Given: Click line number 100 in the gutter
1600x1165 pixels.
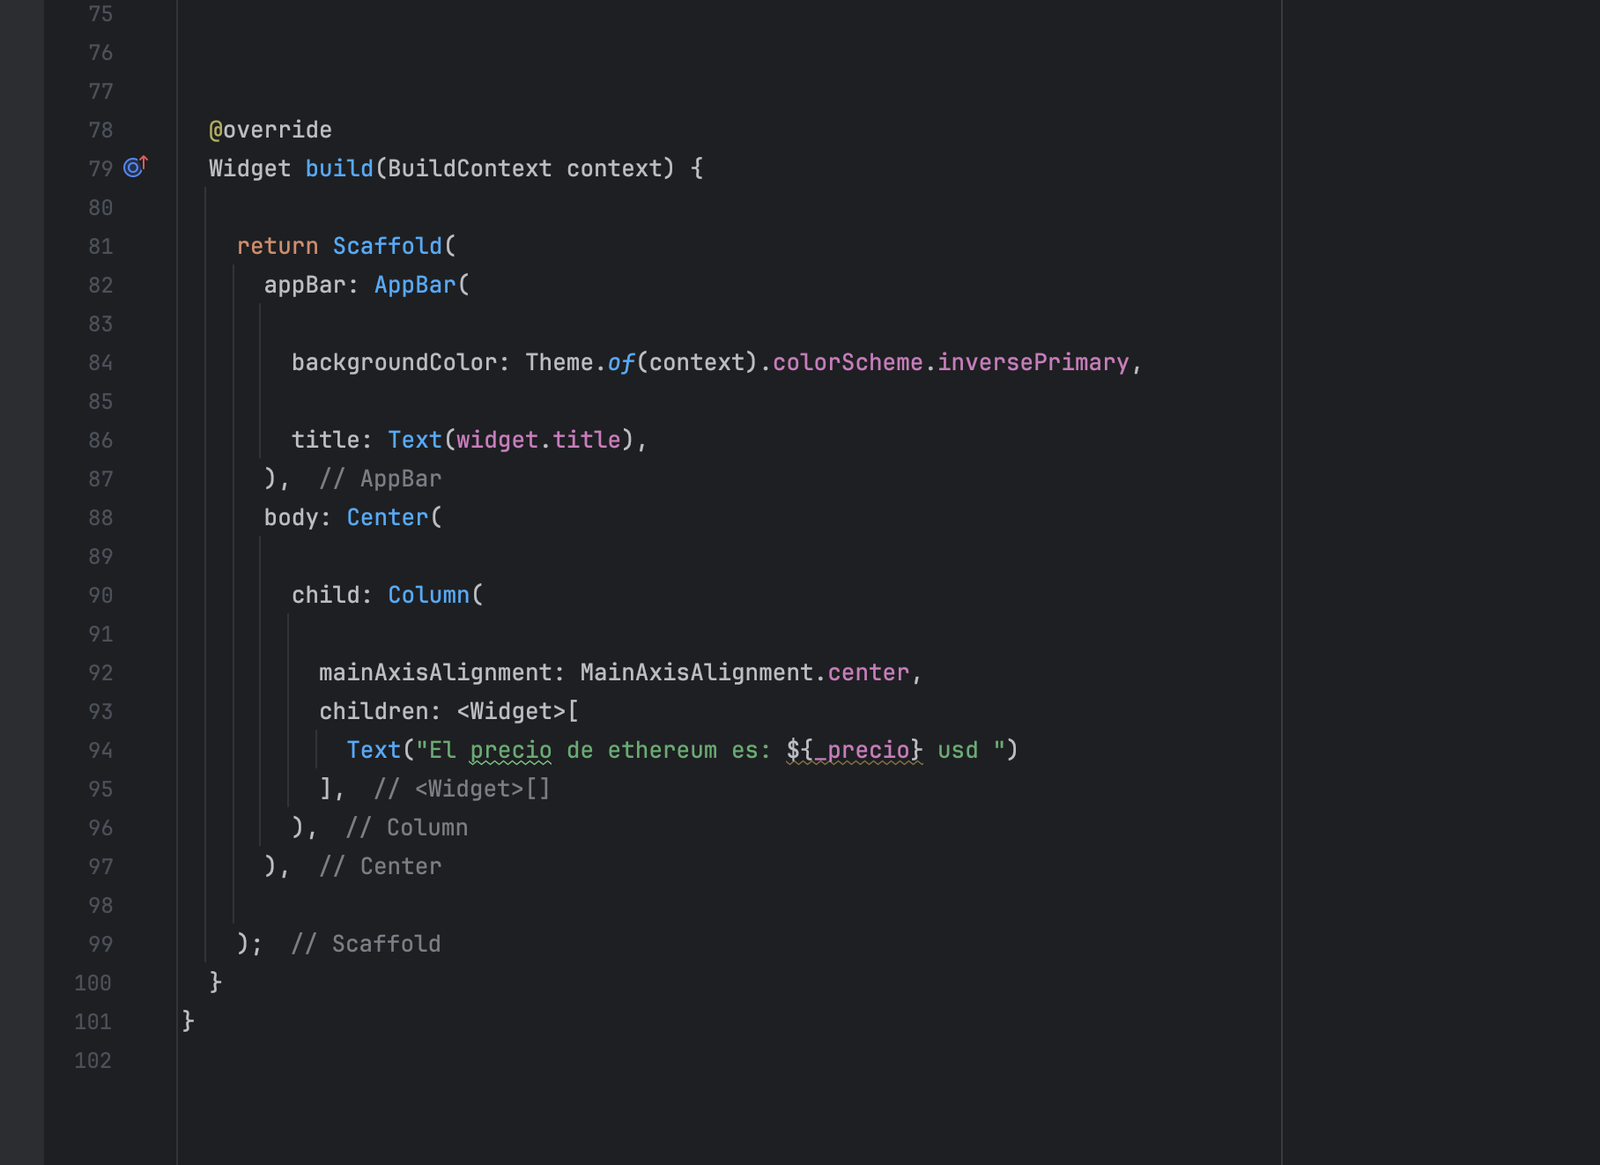Looking at the screenshot, I should (93, 983).
